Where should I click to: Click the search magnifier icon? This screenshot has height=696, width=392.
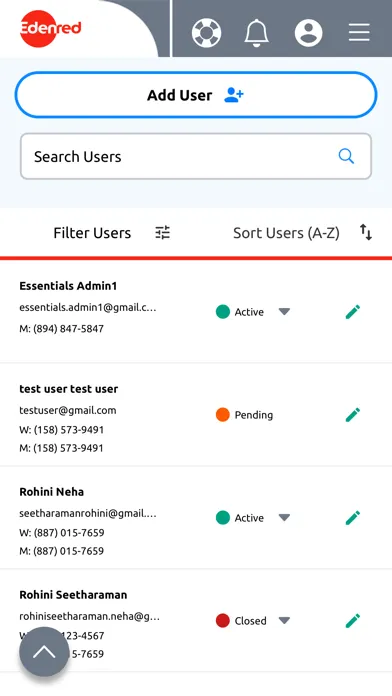tap(346, 156)
